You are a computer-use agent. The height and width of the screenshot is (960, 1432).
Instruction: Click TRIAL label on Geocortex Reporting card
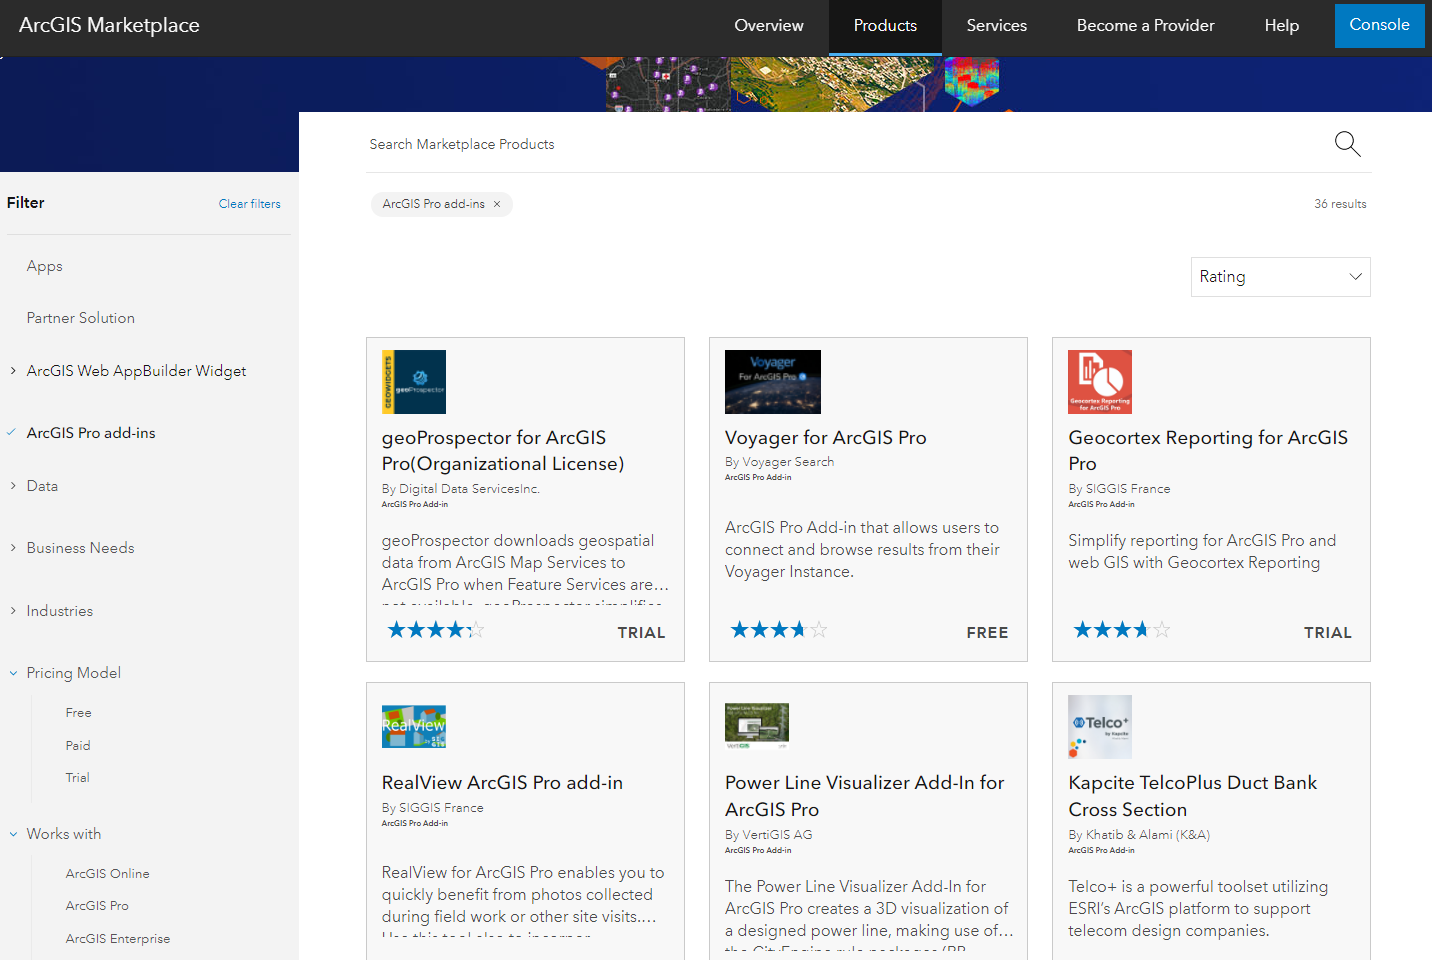(1328, 633)
